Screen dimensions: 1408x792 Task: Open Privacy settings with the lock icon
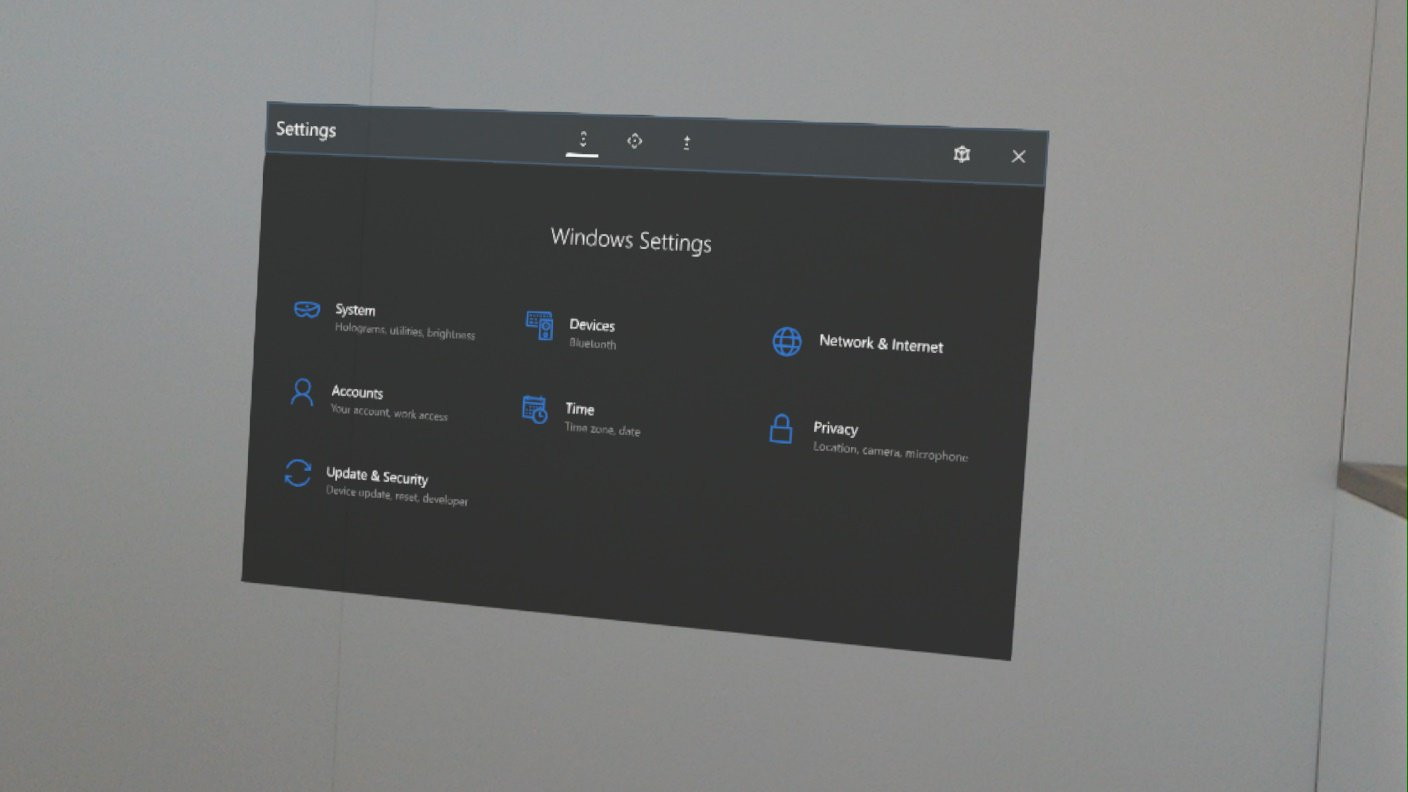[x=867, y=438]
